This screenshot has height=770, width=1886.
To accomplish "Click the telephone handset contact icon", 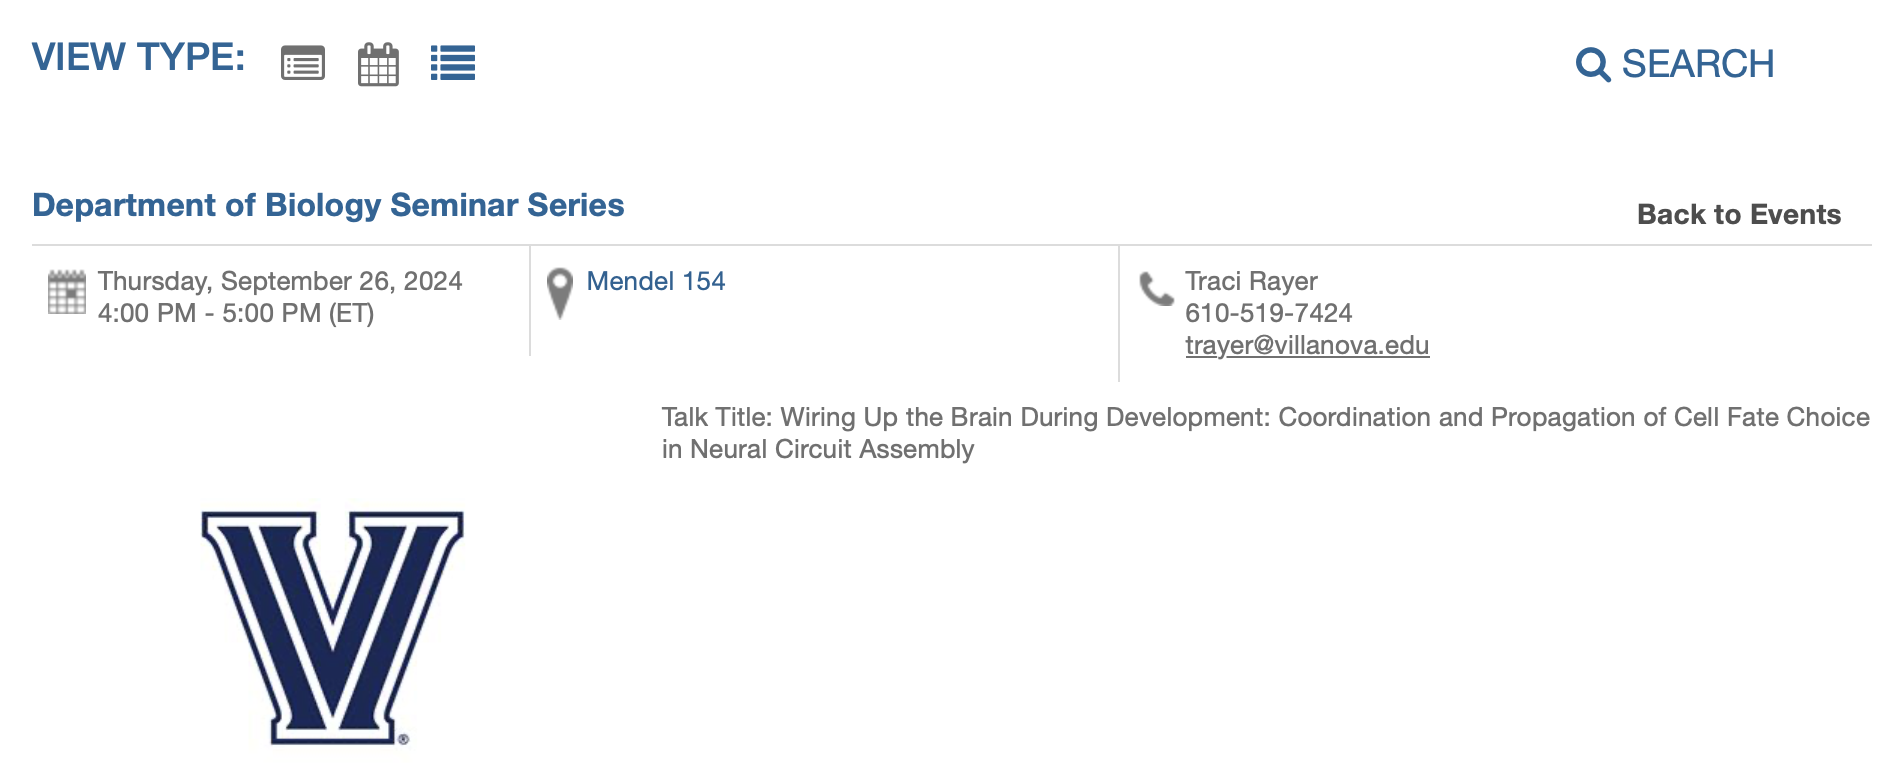I will click(x=1156, y=289).
